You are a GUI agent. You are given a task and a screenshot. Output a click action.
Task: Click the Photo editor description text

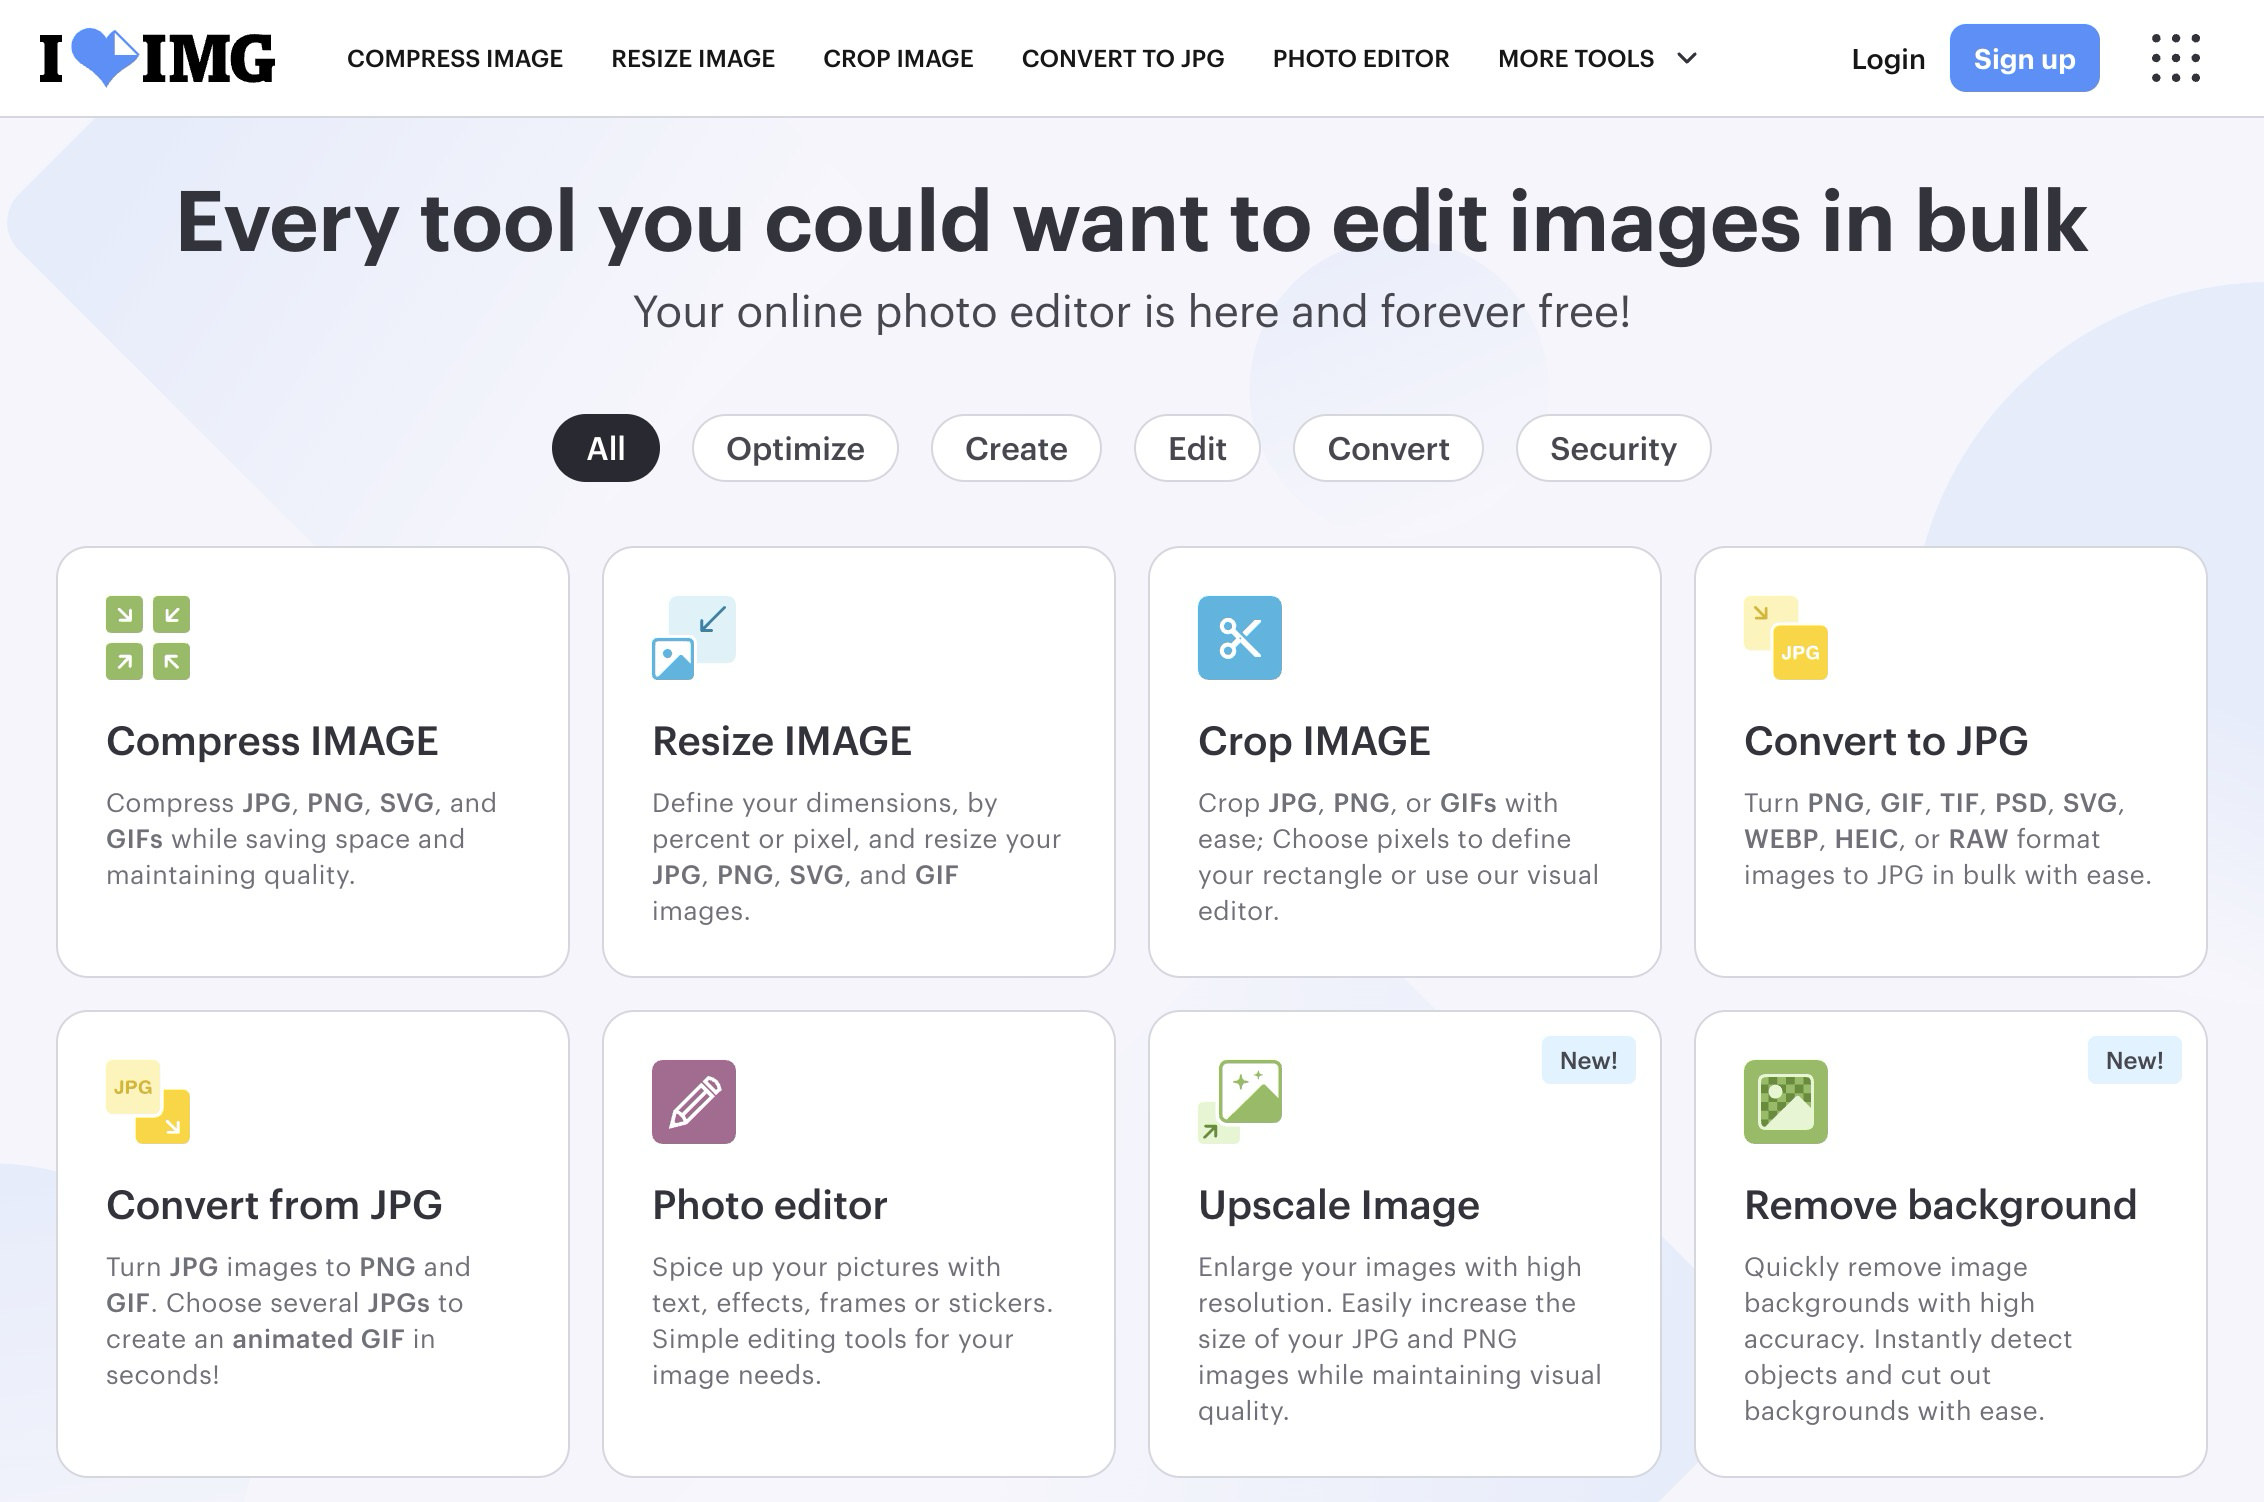point(852,1320)
